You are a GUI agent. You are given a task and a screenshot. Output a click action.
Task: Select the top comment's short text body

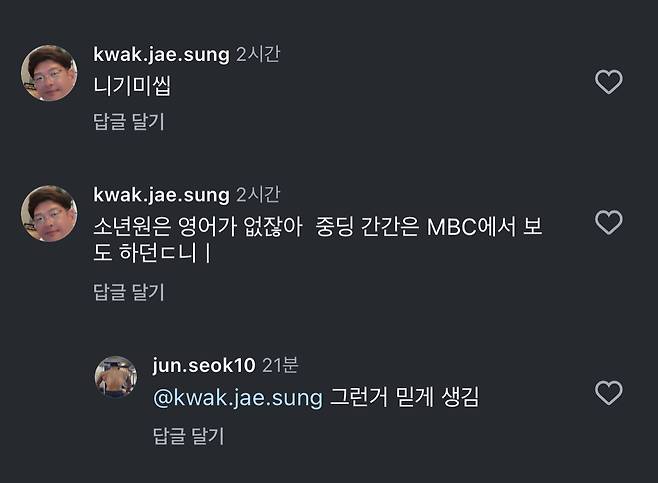[132, 86]
